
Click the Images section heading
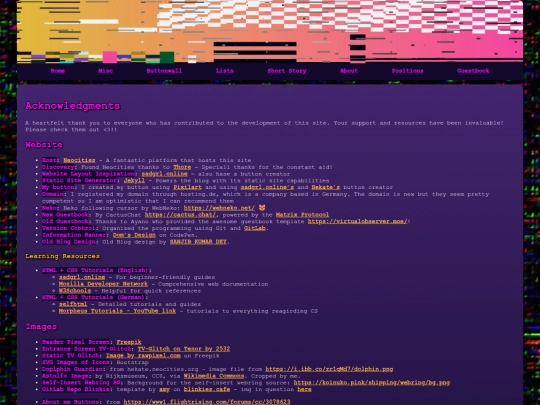coord(41,326)
